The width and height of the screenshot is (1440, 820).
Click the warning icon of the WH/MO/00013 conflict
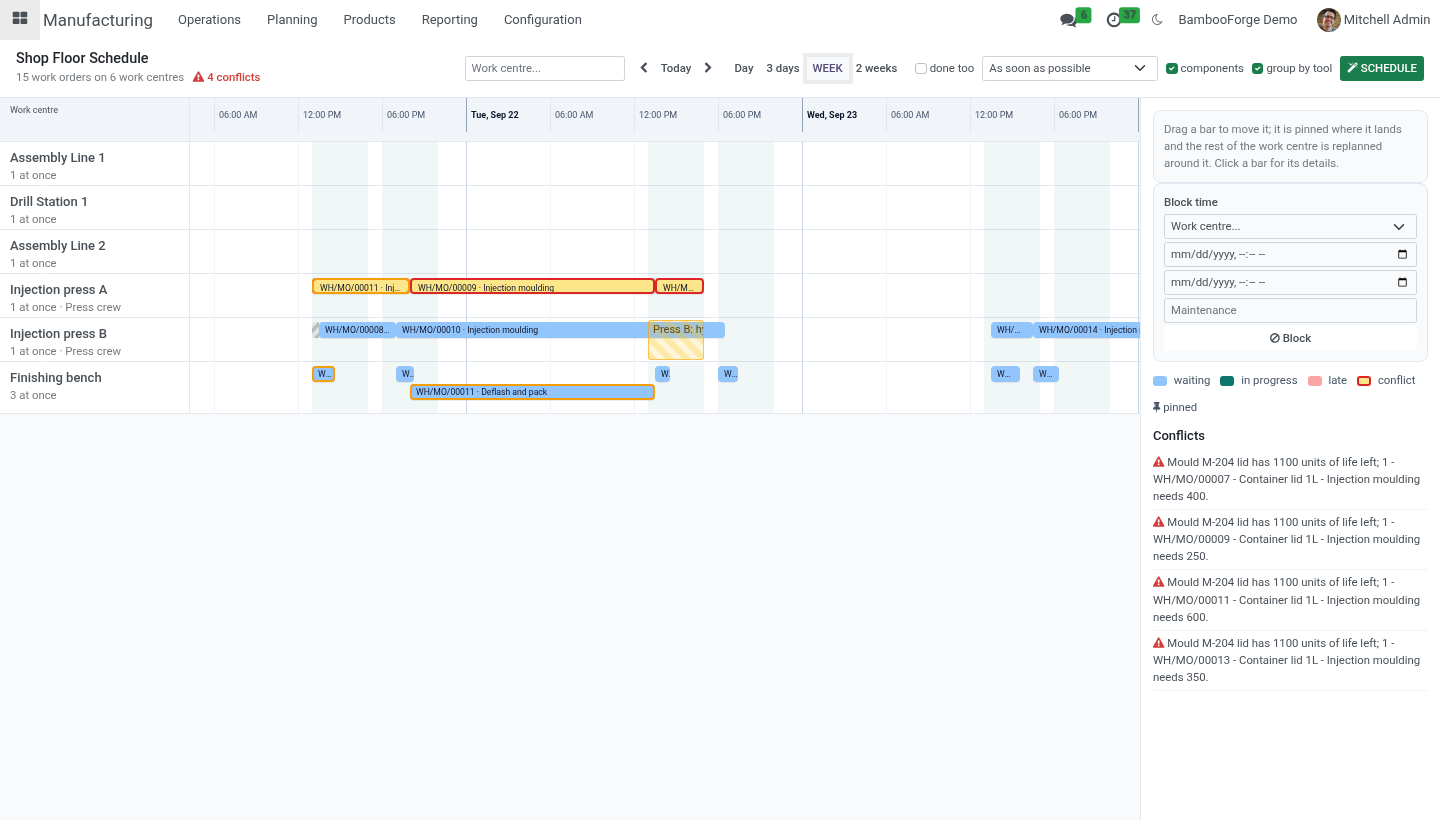tap(1159, 643)
